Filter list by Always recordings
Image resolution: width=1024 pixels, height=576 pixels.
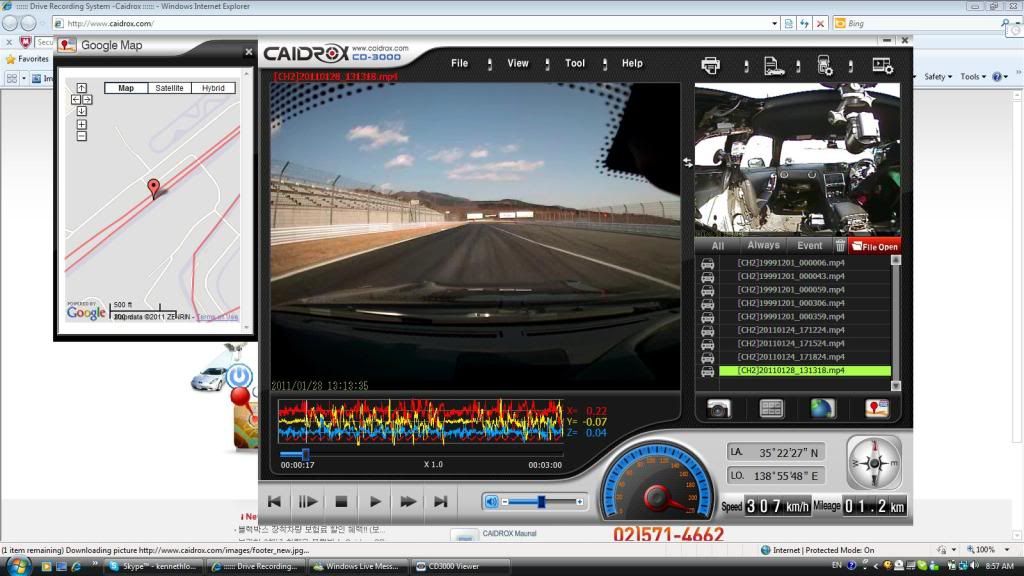(x=763, y=245)
